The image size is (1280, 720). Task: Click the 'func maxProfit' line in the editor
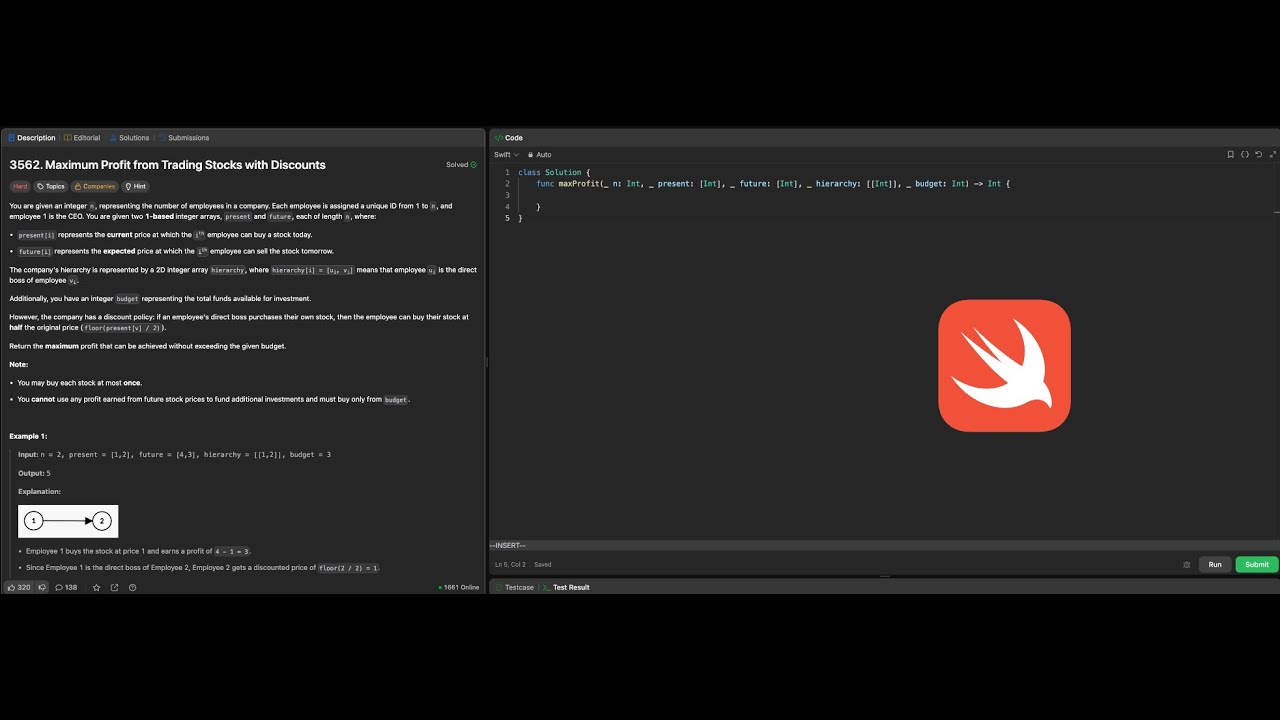click(x=773, y=184)
